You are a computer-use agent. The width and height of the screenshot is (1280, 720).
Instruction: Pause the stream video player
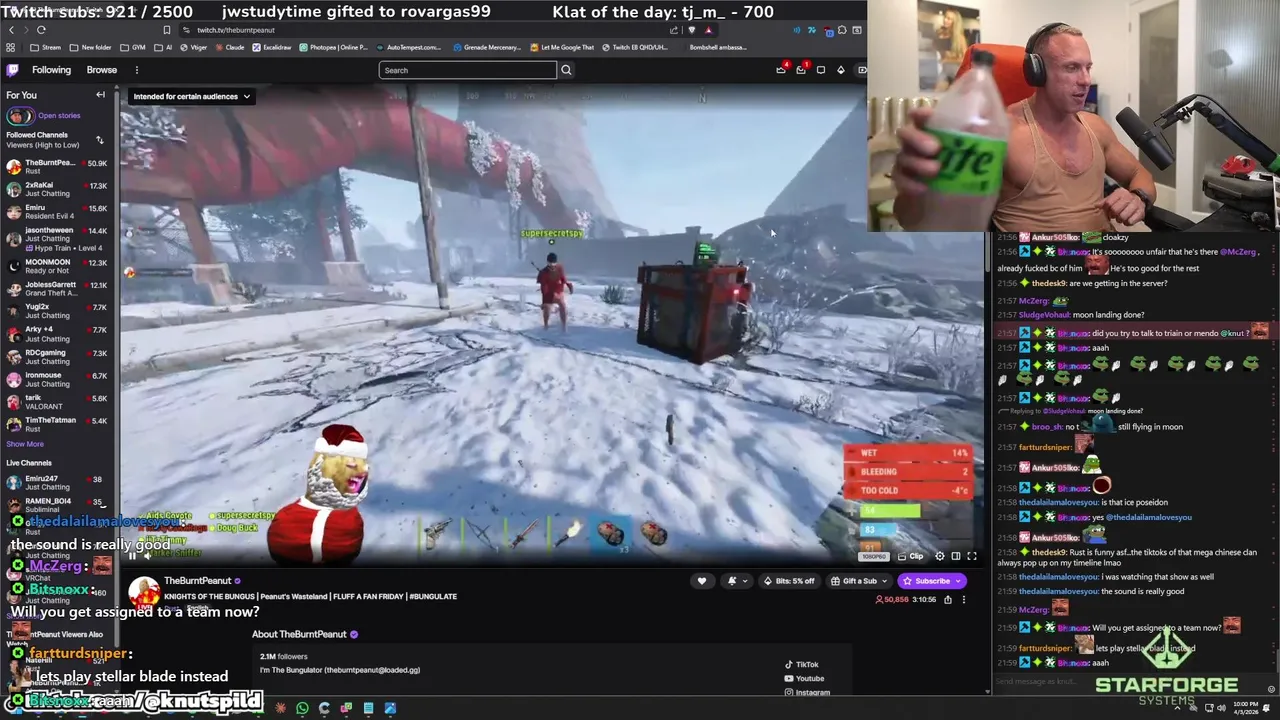pos(132,556)
